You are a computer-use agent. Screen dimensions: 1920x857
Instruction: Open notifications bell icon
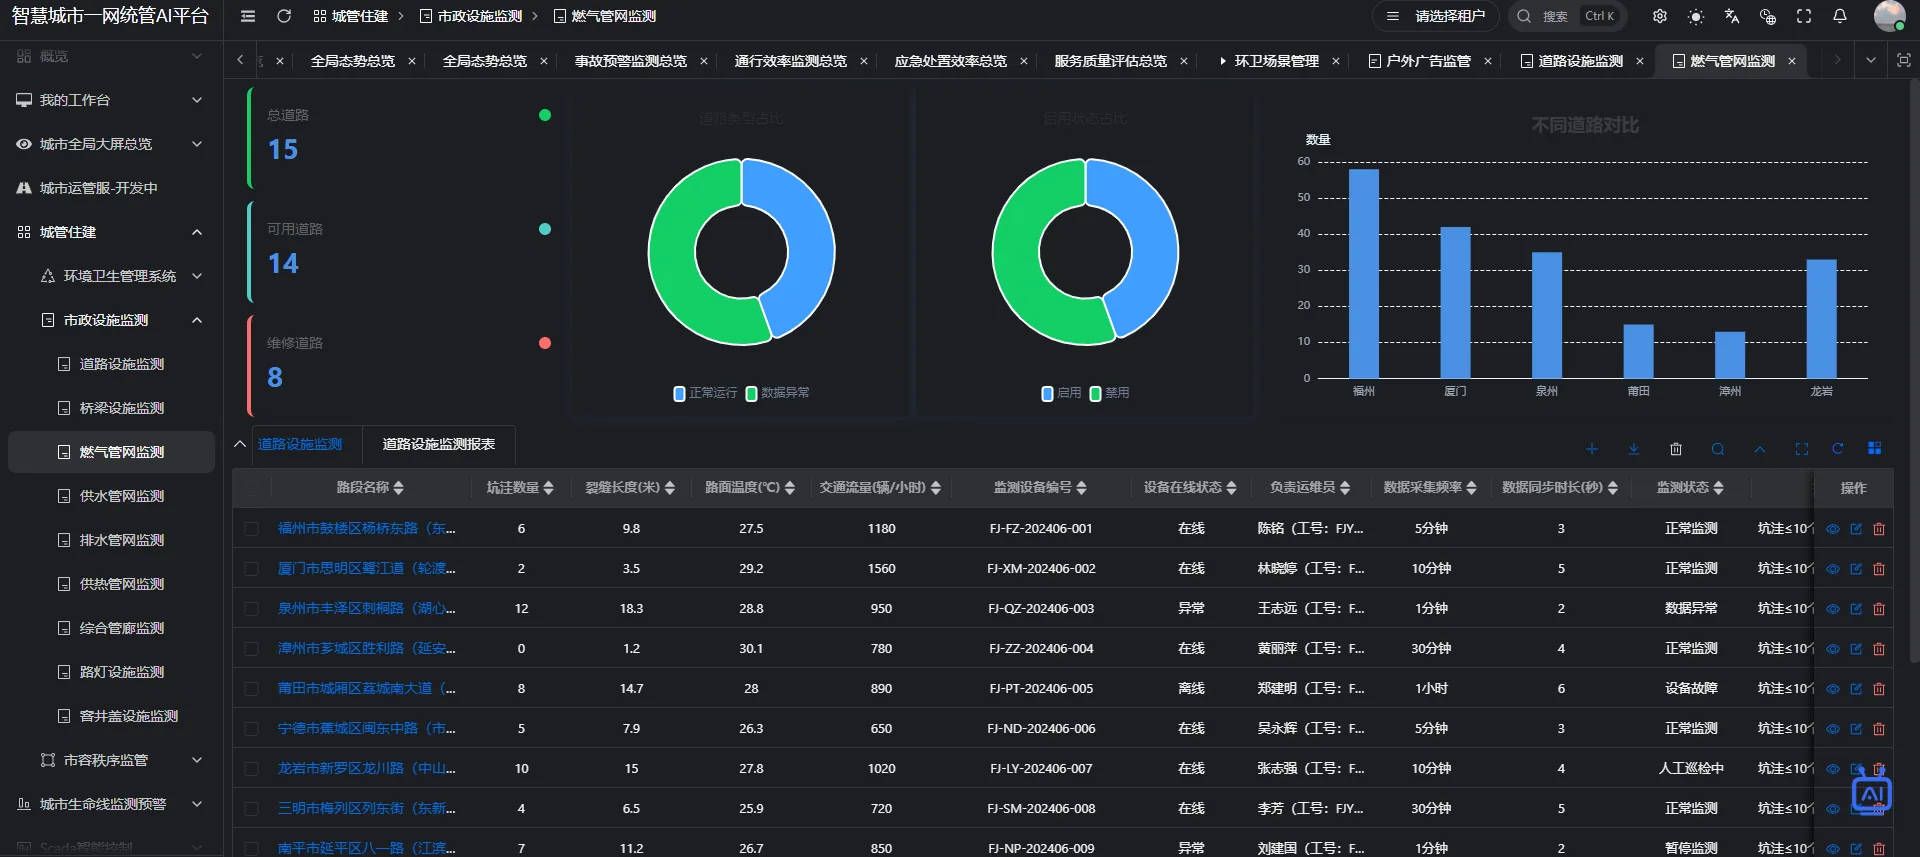pos(1840,16)
